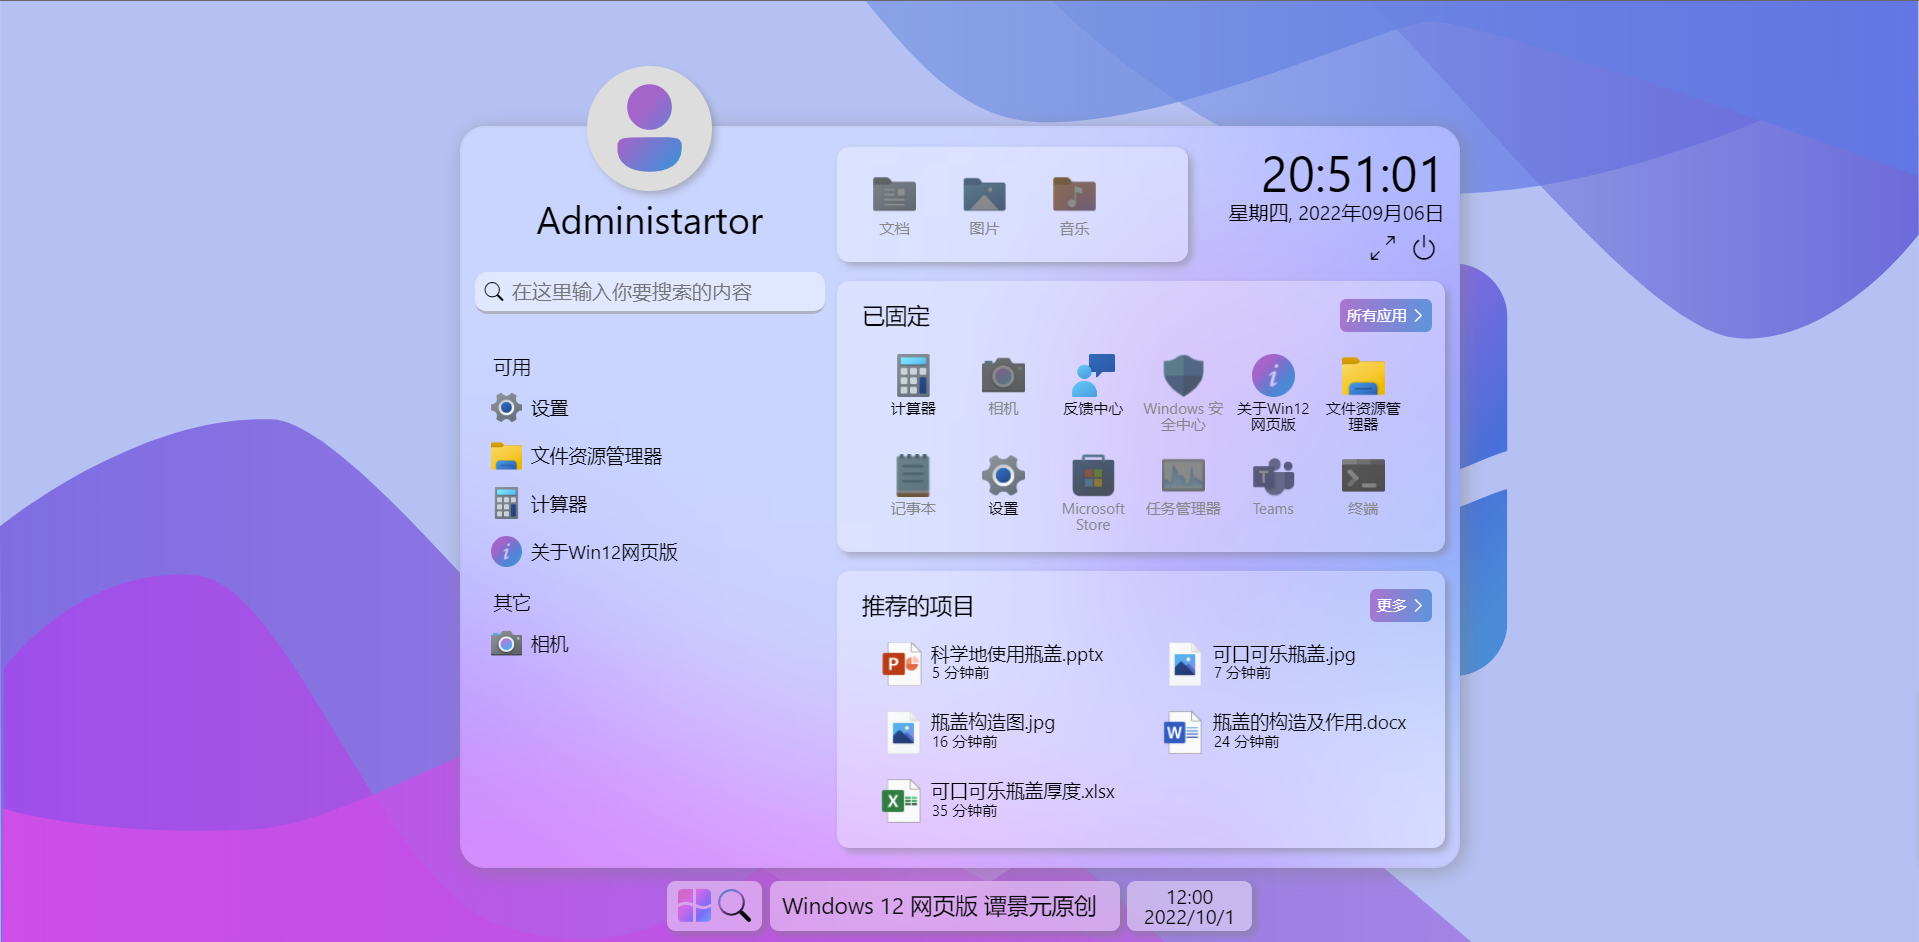Expand the All apps (所有应用) button
The height and width of the screenshot is (942, 1919).
click(1386, 316)
